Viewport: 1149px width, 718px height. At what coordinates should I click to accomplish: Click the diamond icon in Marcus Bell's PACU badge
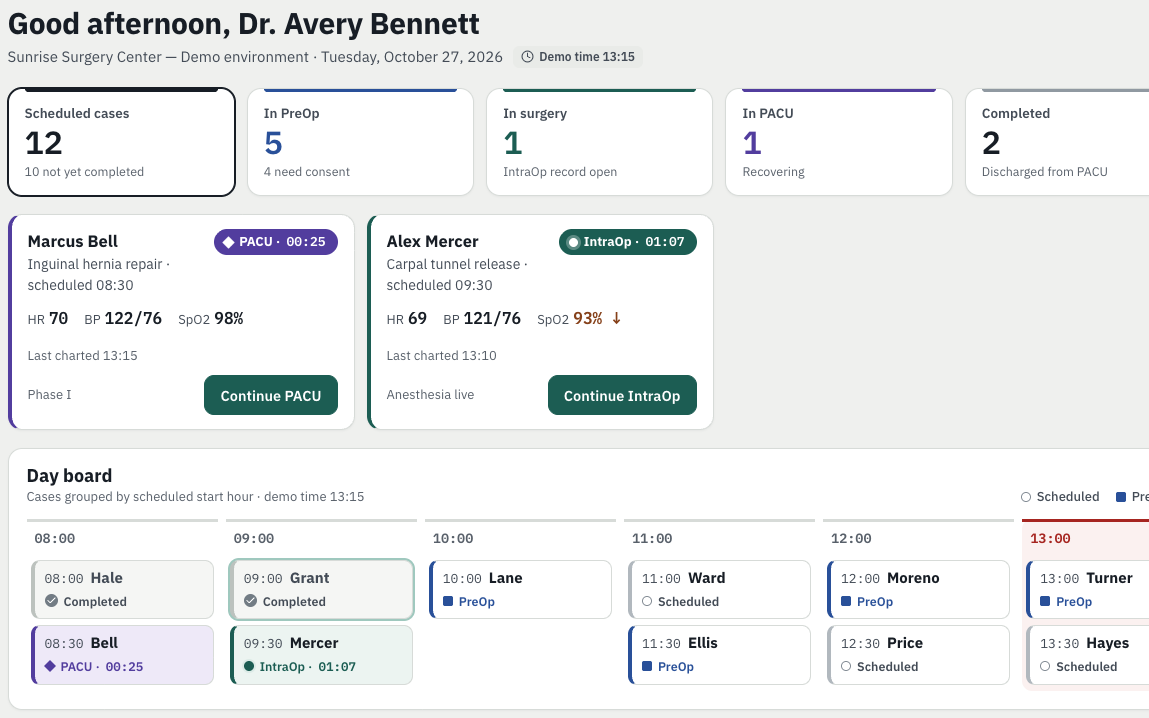[x=228, y=243]
